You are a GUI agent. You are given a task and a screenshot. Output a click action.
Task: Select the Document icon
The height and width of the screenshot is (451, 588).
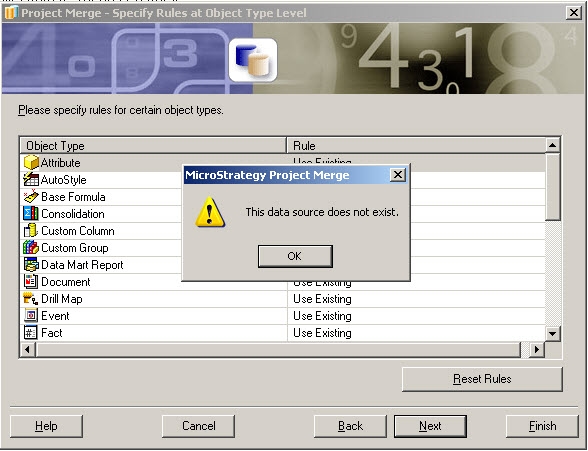click(31, 282)
